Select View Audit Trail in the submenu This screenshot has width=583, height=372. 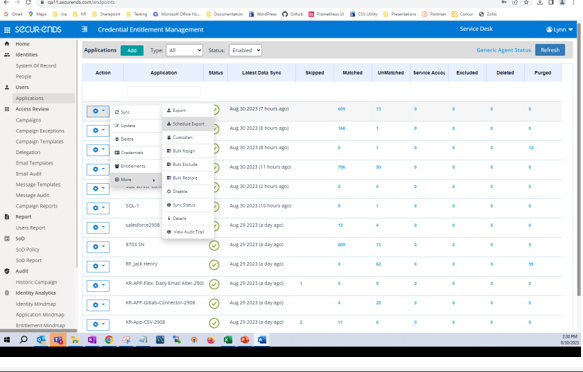[x=188, y=232]
